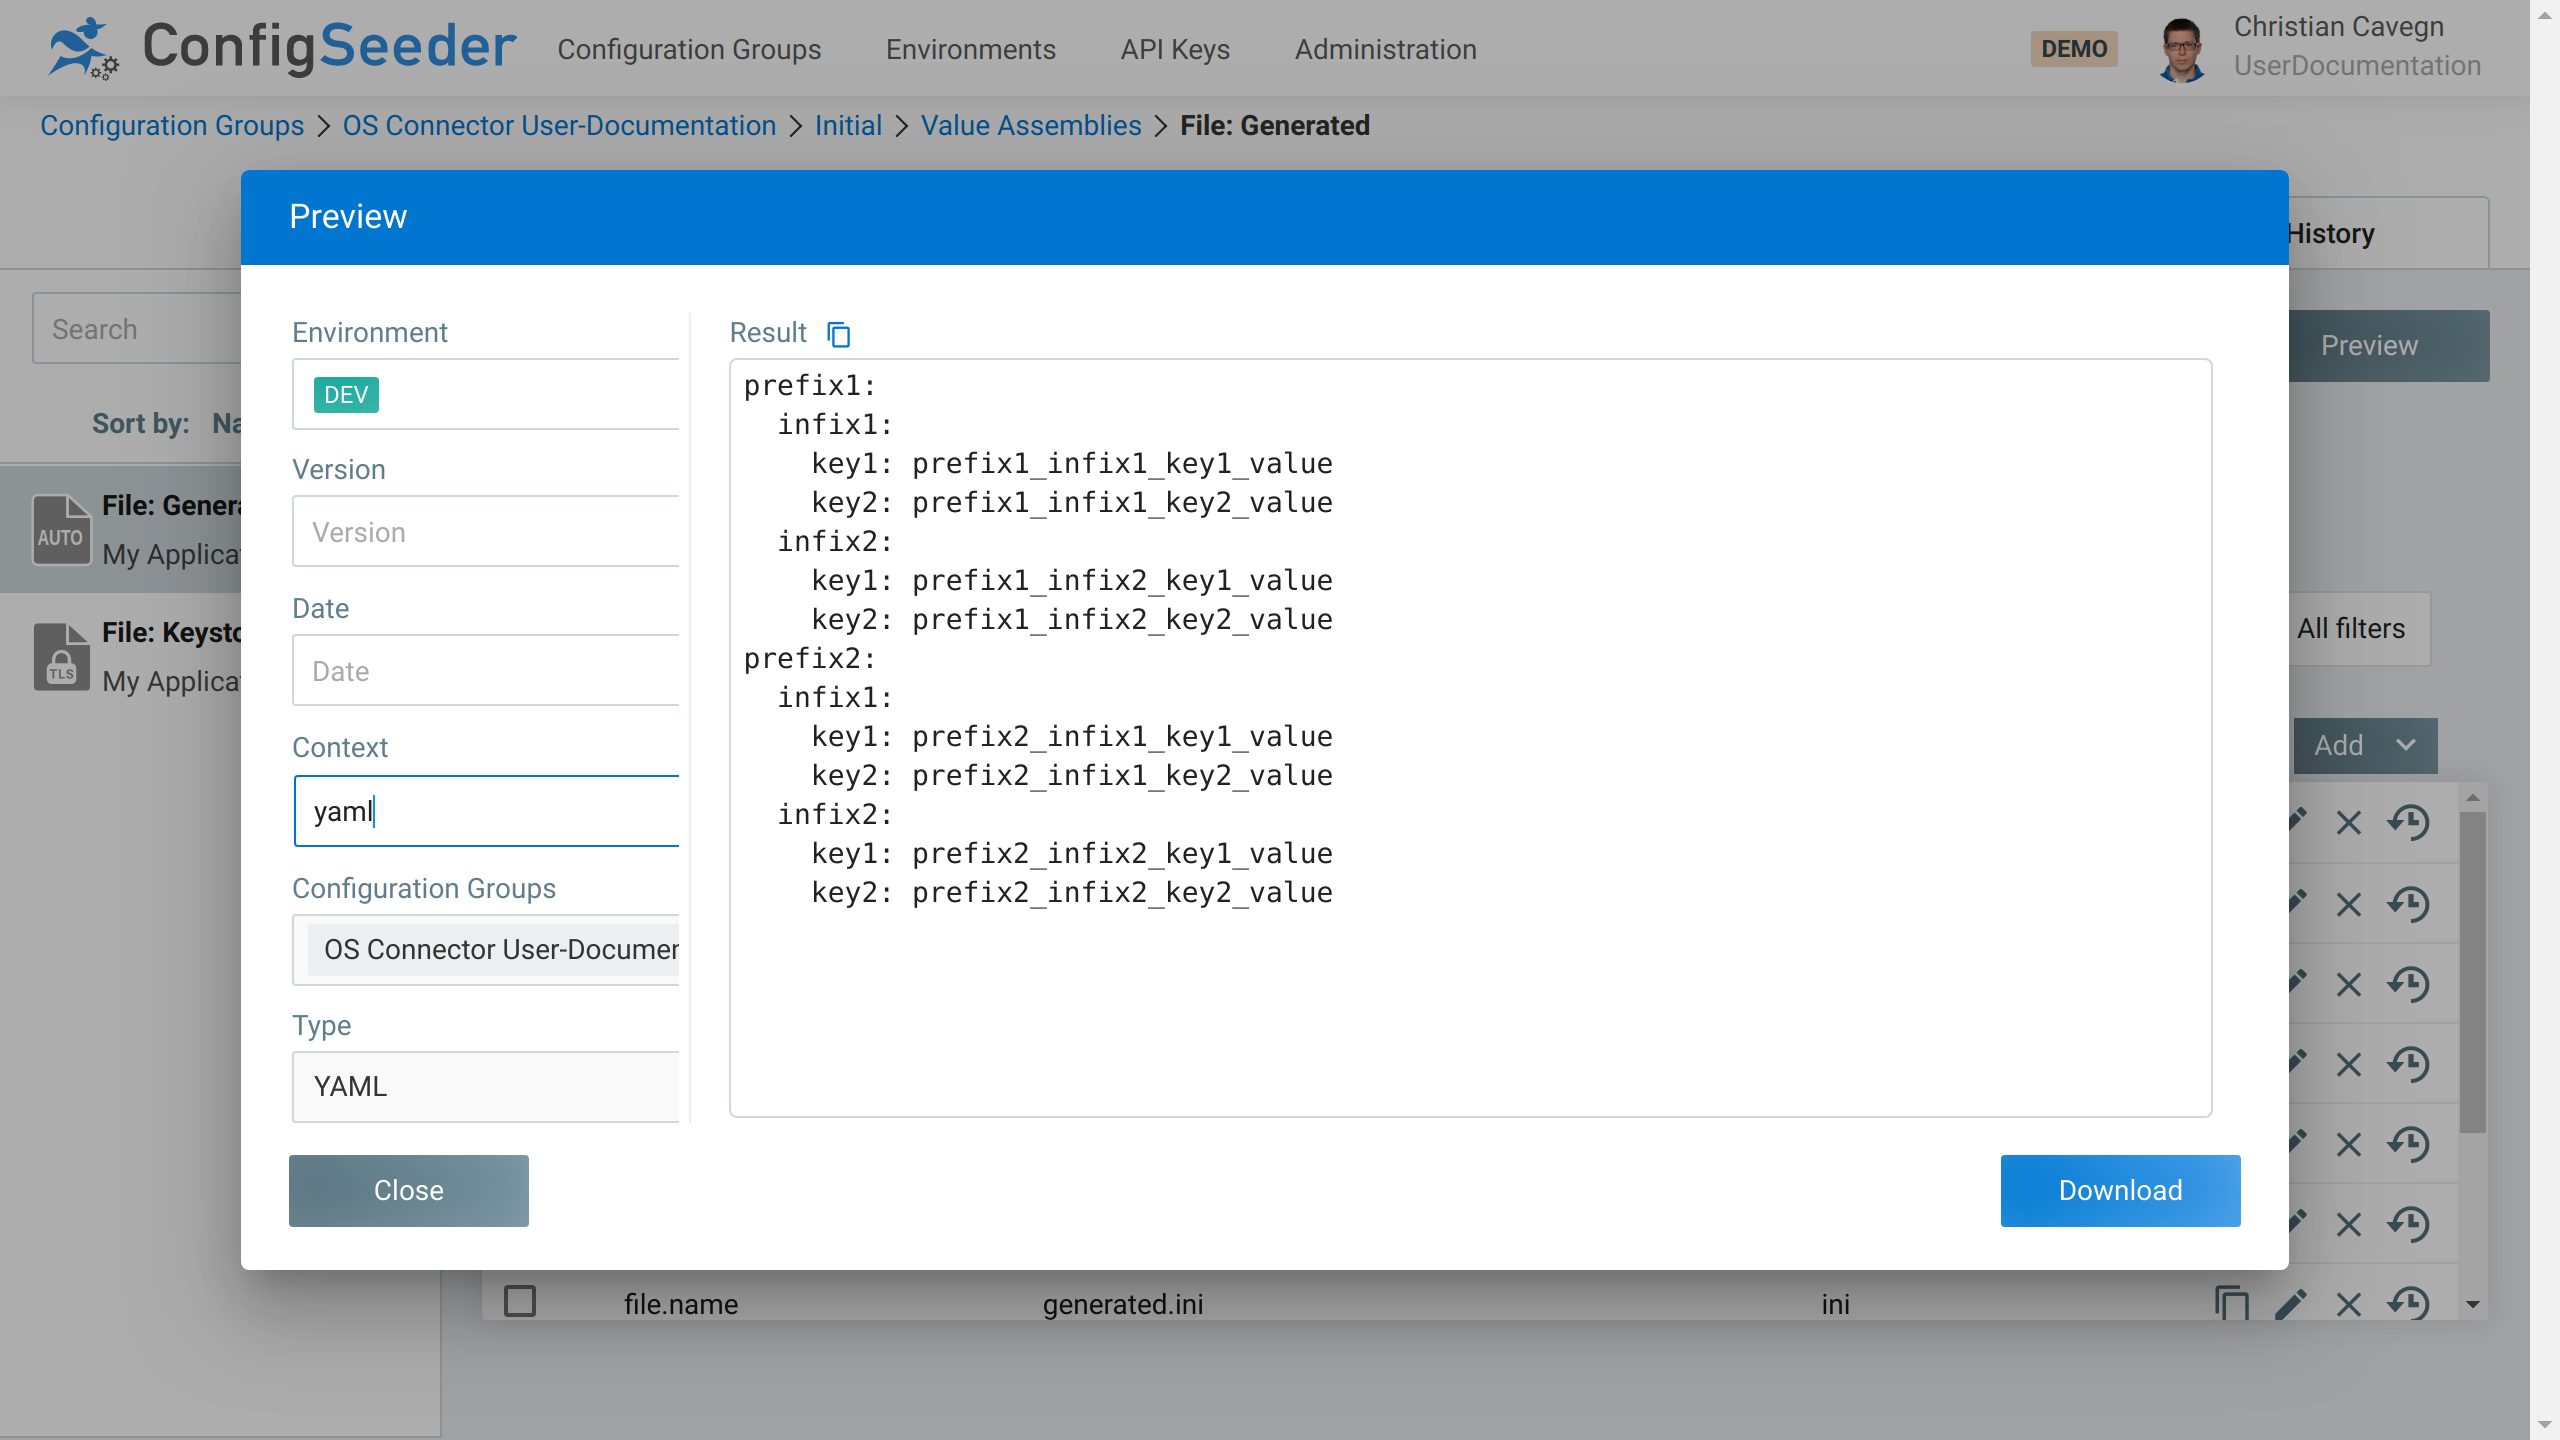Click the history restore icon for sixth entry
This screenshot has width=2560, height=1440.
pyautogui.click(x=2412, y=1225)
